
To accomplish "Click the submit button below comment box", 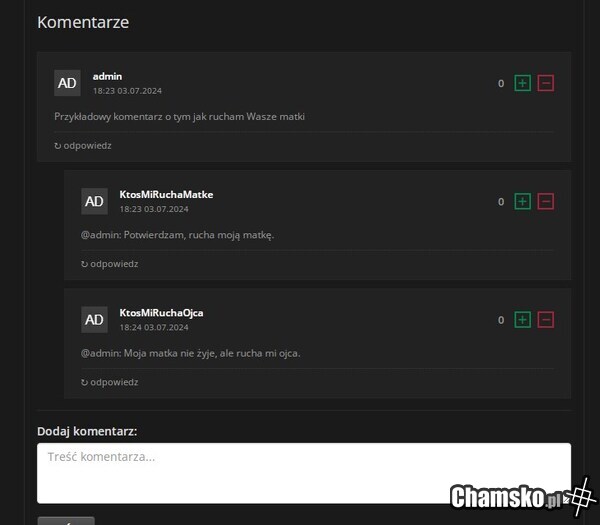I will coord(66,520).
